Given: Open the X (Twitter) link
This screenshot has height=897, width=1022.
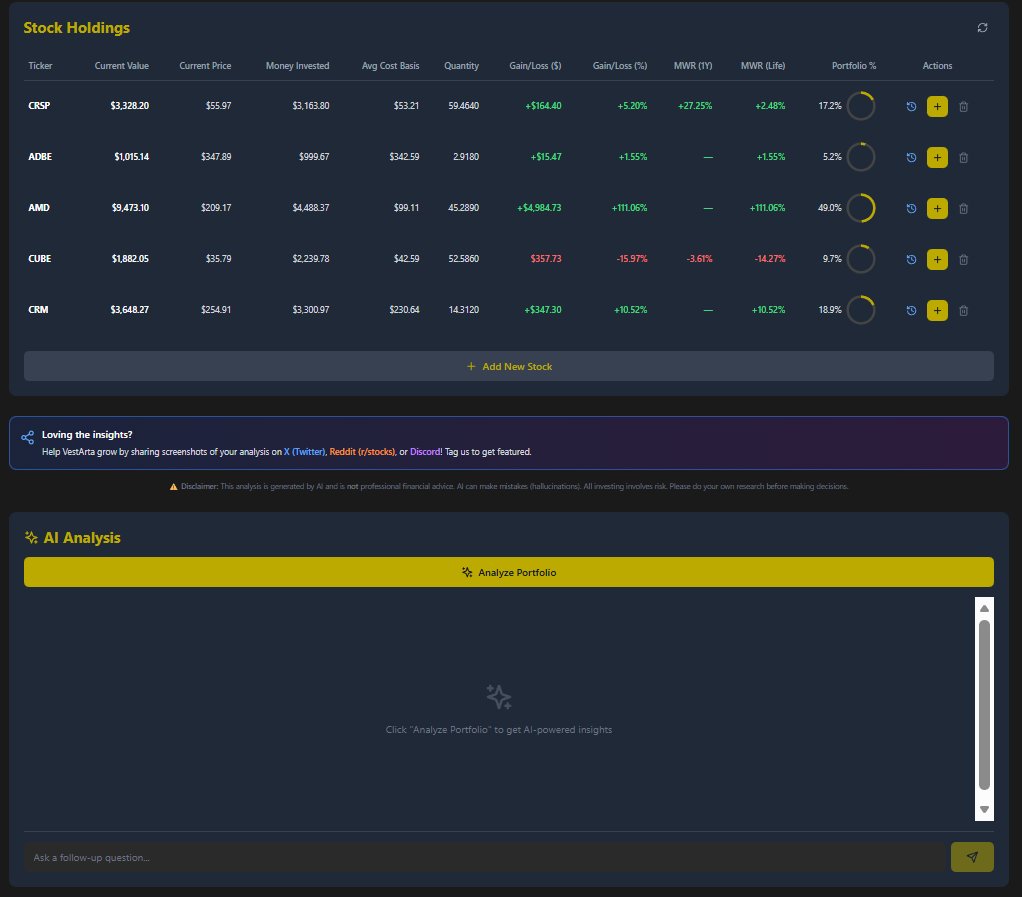Looking at the screenshot, I should tap(304, 452).
